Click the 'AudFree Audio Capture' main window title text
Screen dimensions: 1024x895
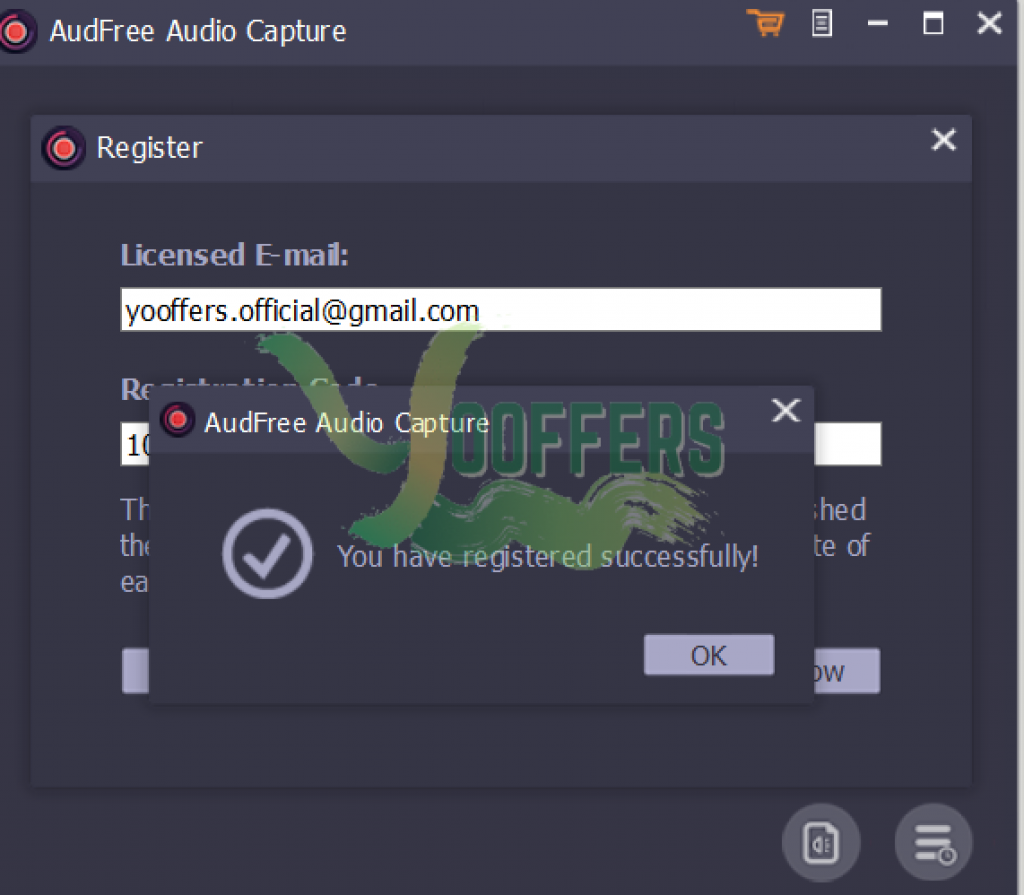[198, 31]
